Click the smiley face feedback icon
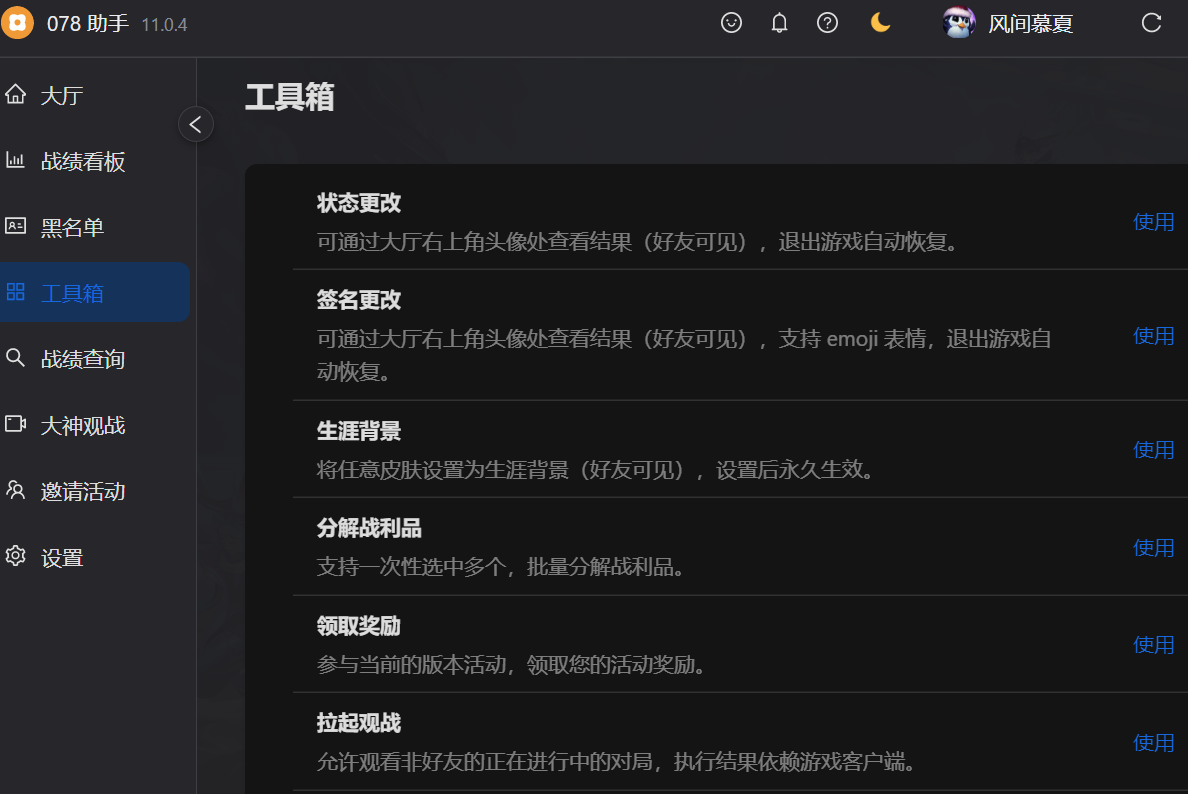 pos(732,23)
